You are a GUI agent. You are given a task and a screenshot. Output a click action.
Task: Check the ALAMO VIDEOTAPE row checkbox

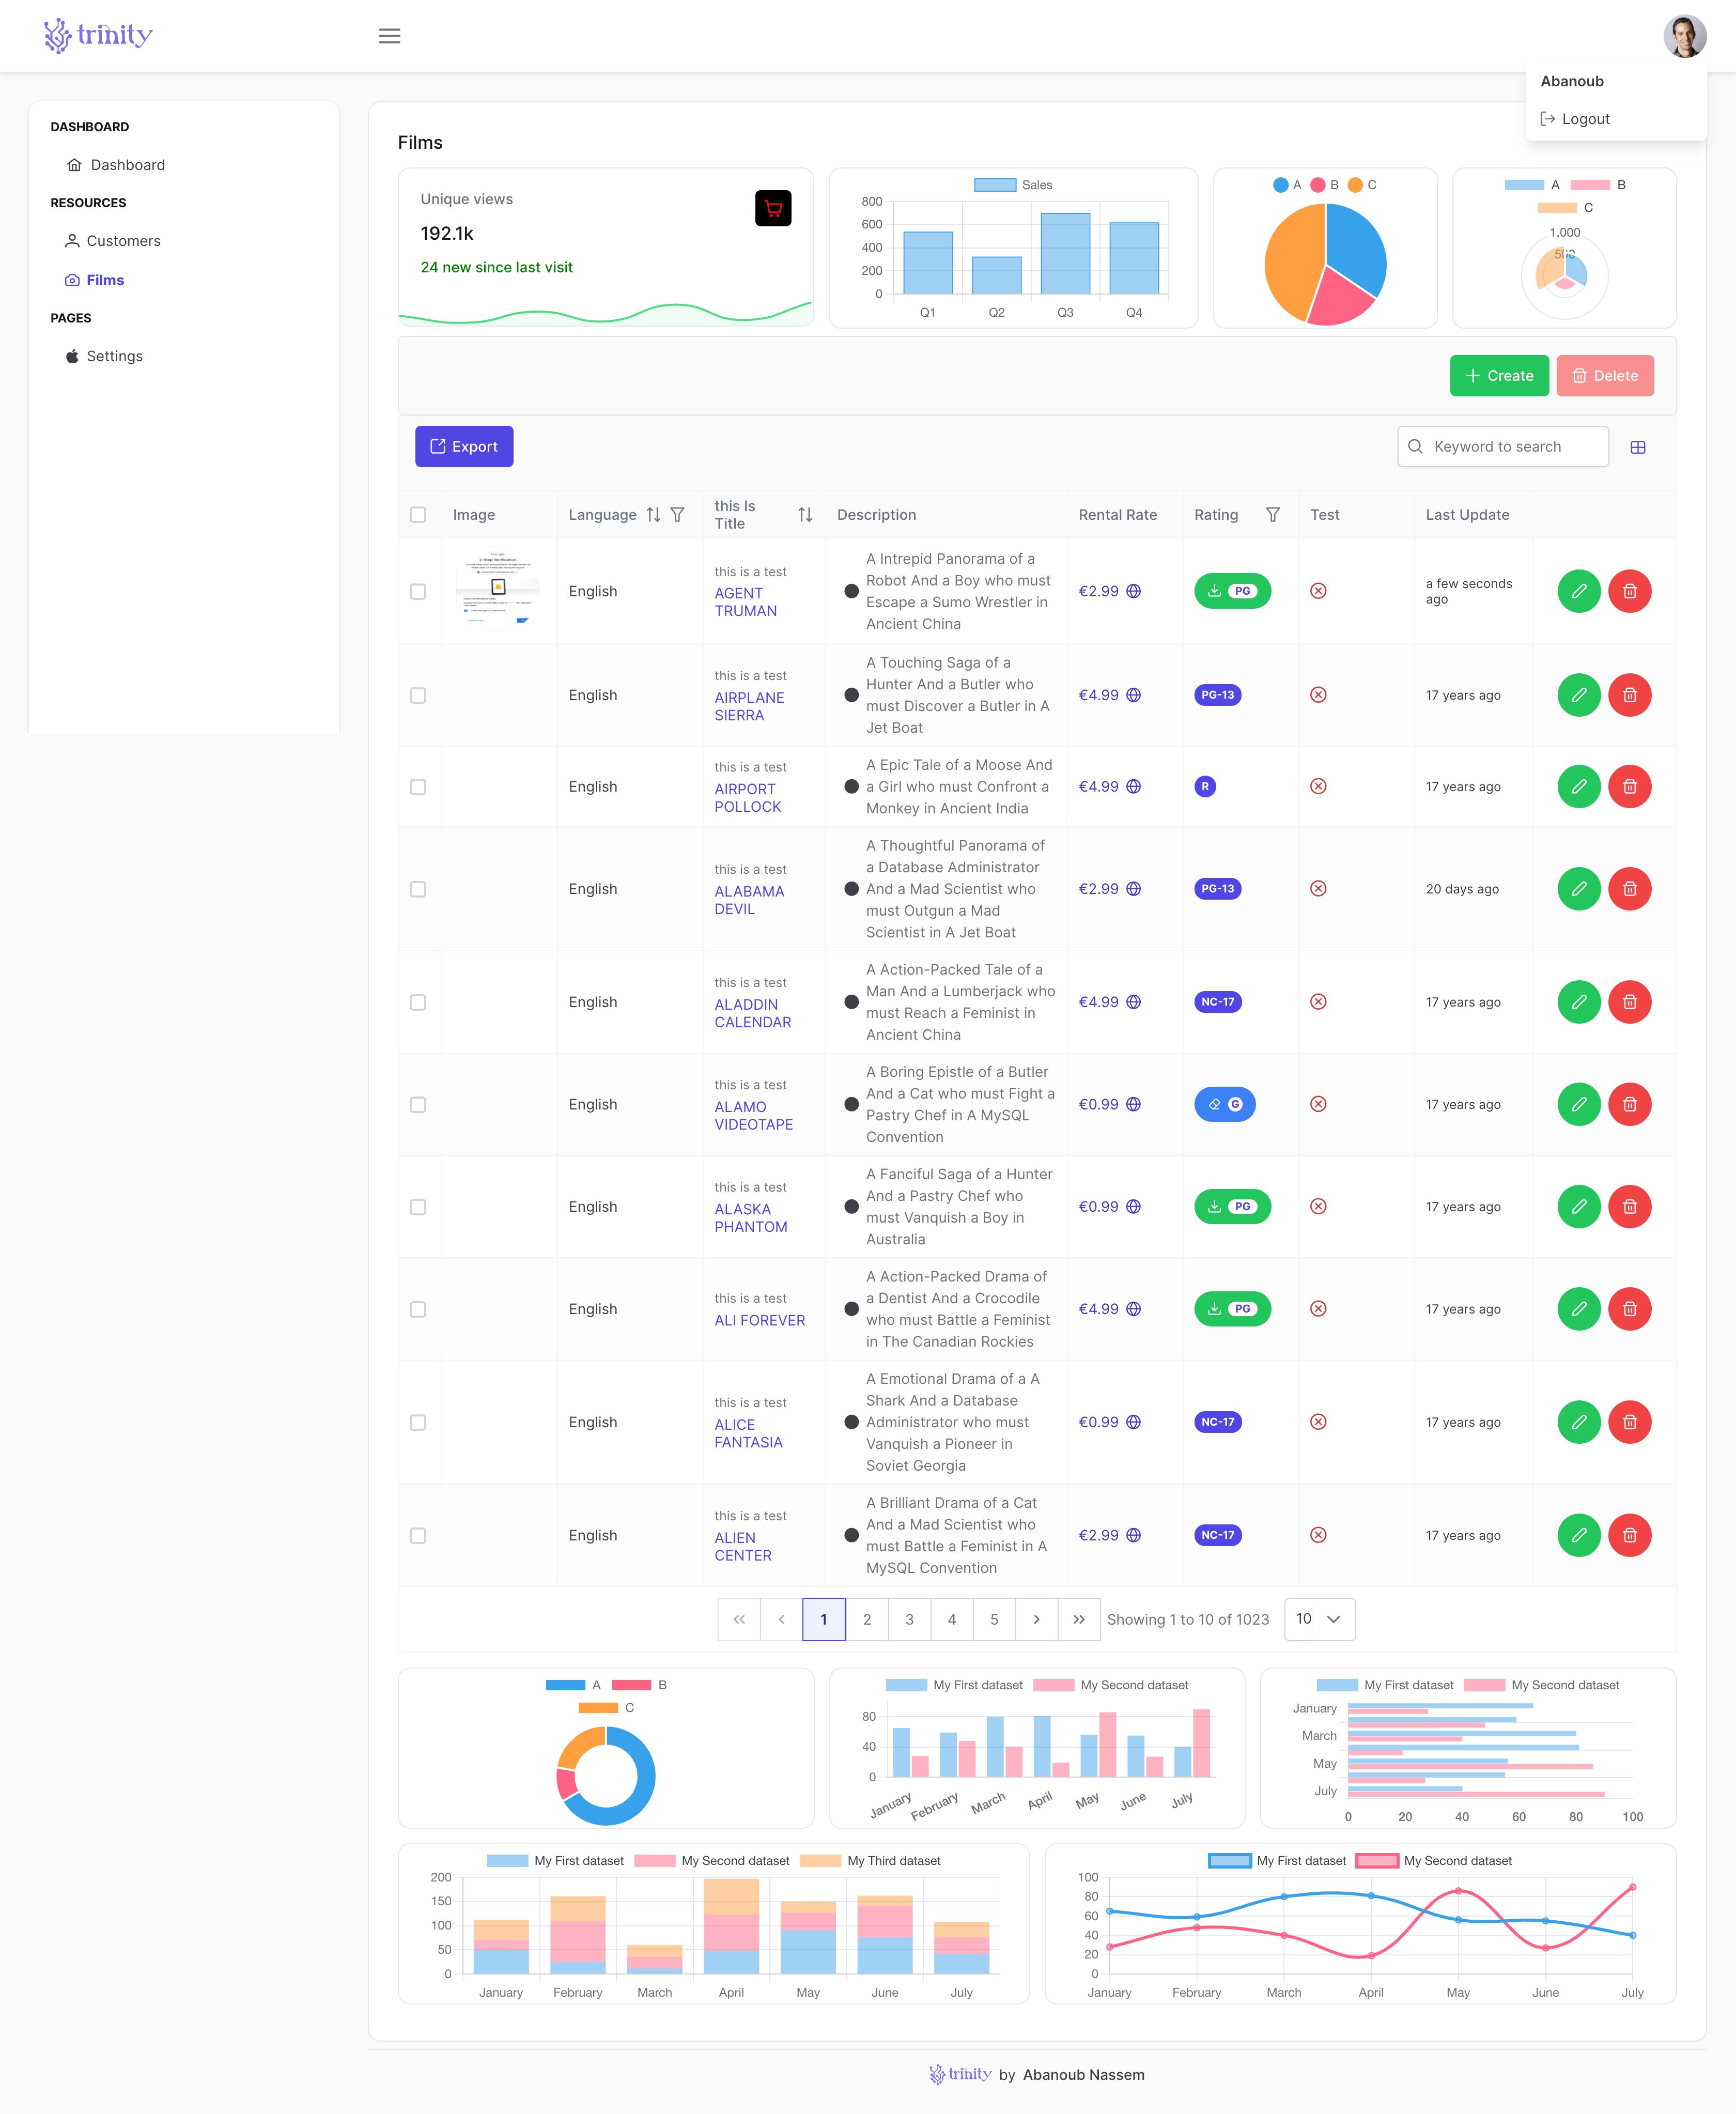(x=418, y=1104)
